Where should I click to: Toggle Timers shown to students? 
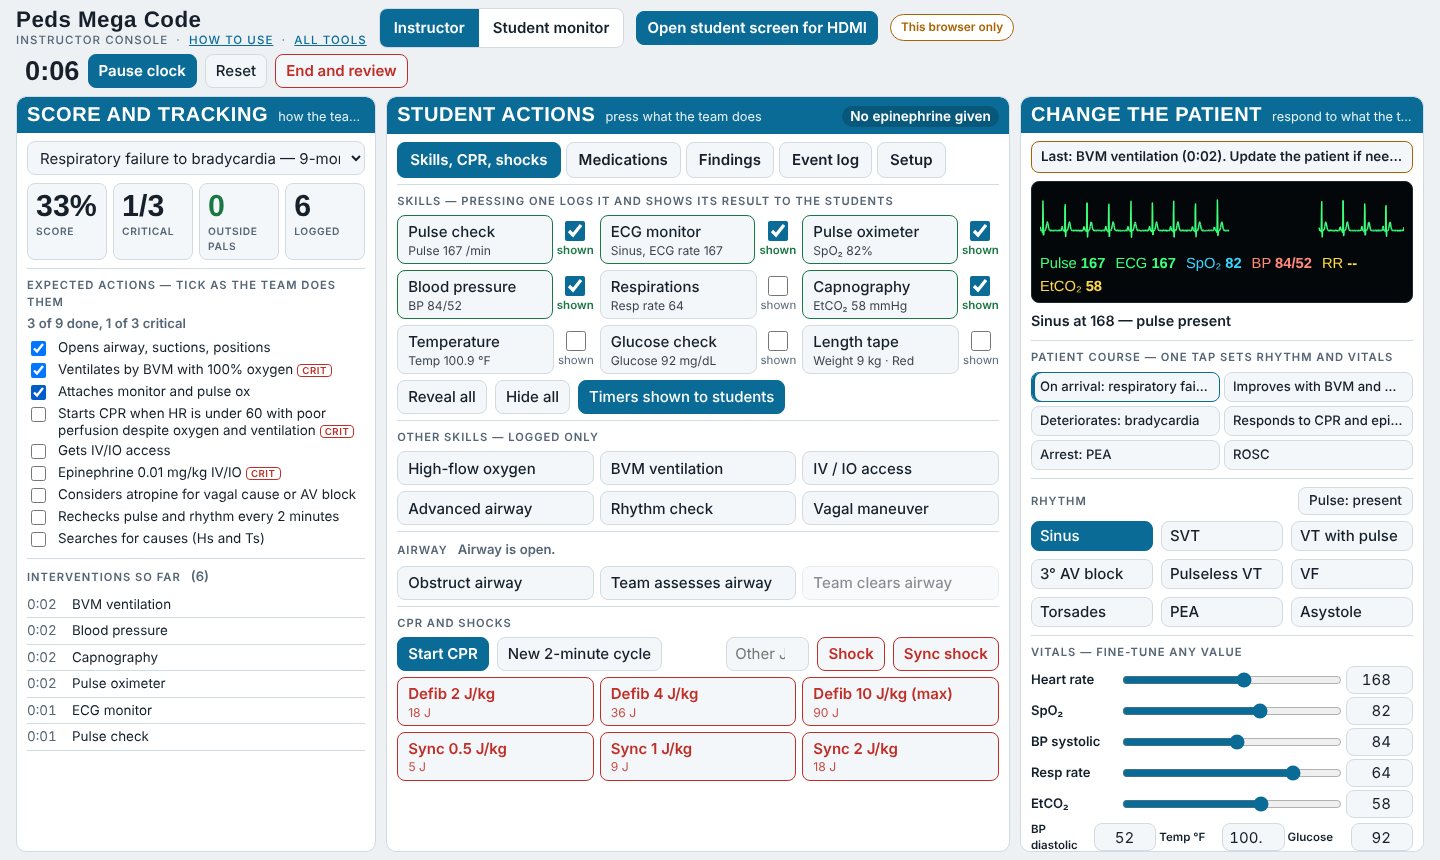(682, 397)
